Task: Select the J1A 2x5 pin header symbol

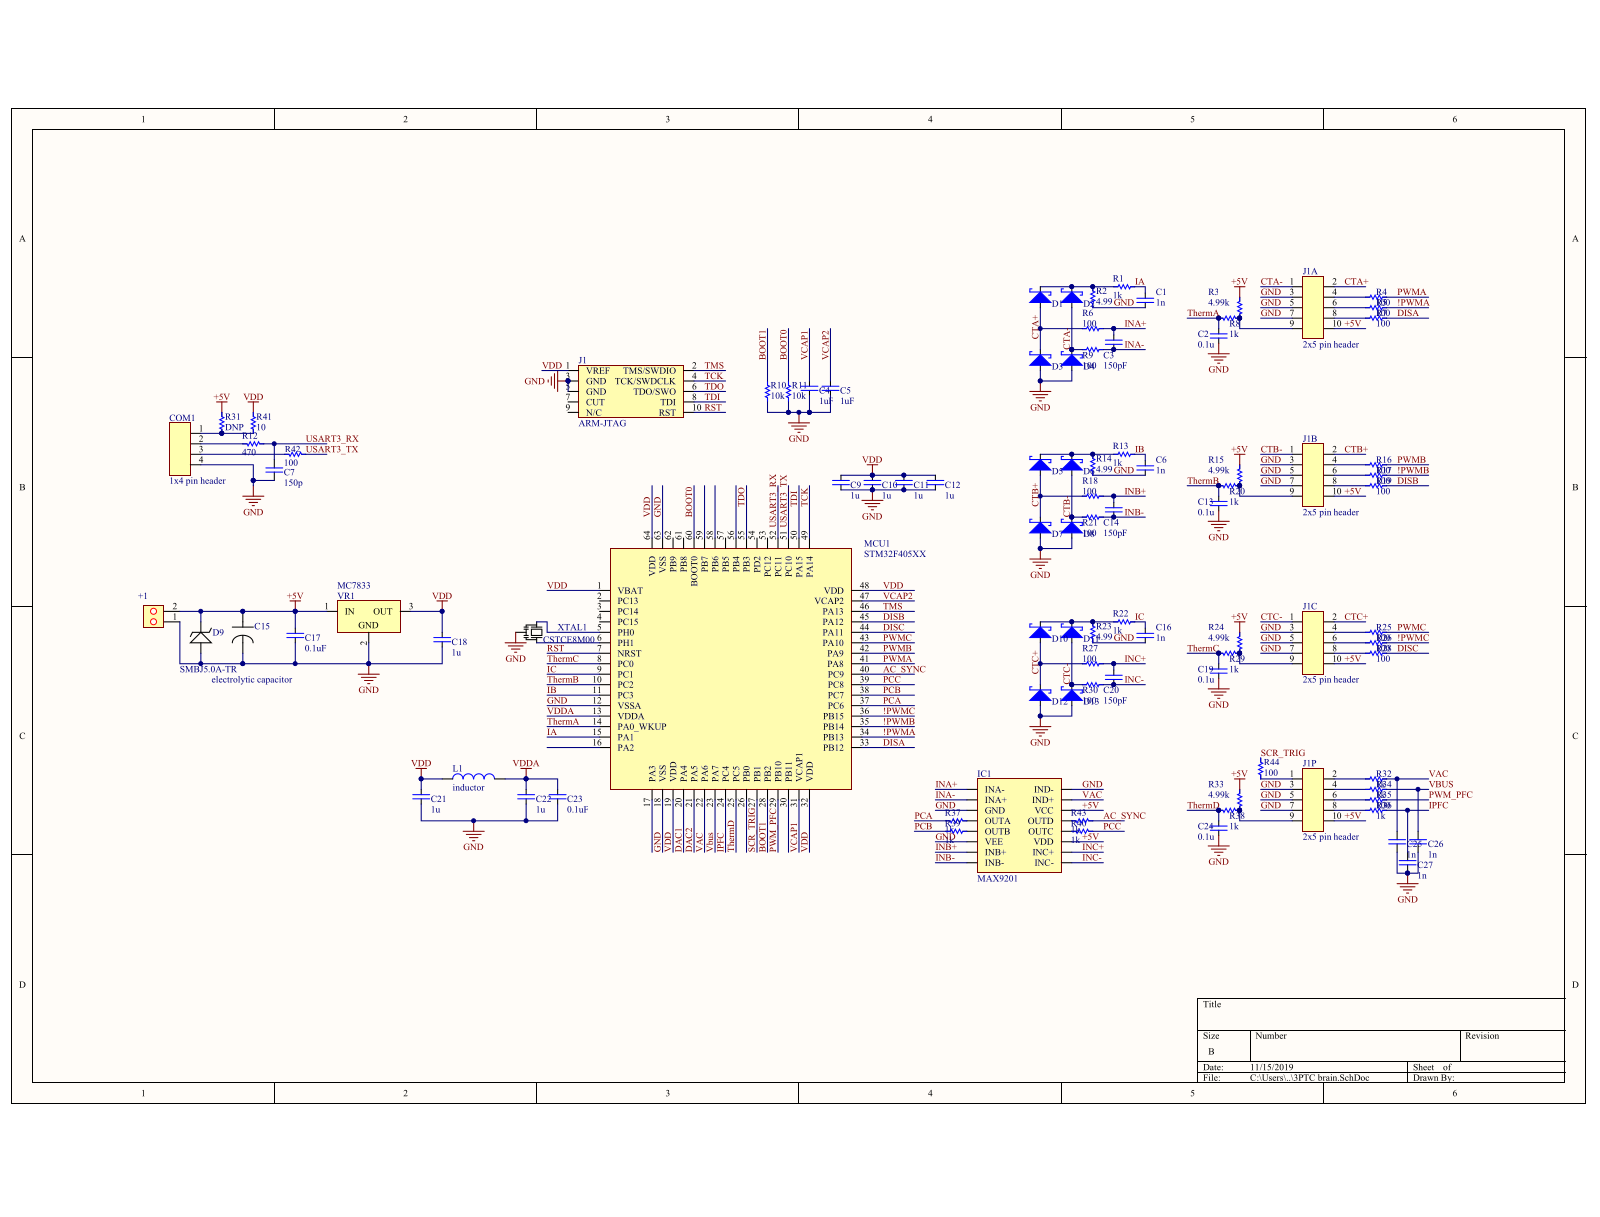Action: [x=1312, y=307]
